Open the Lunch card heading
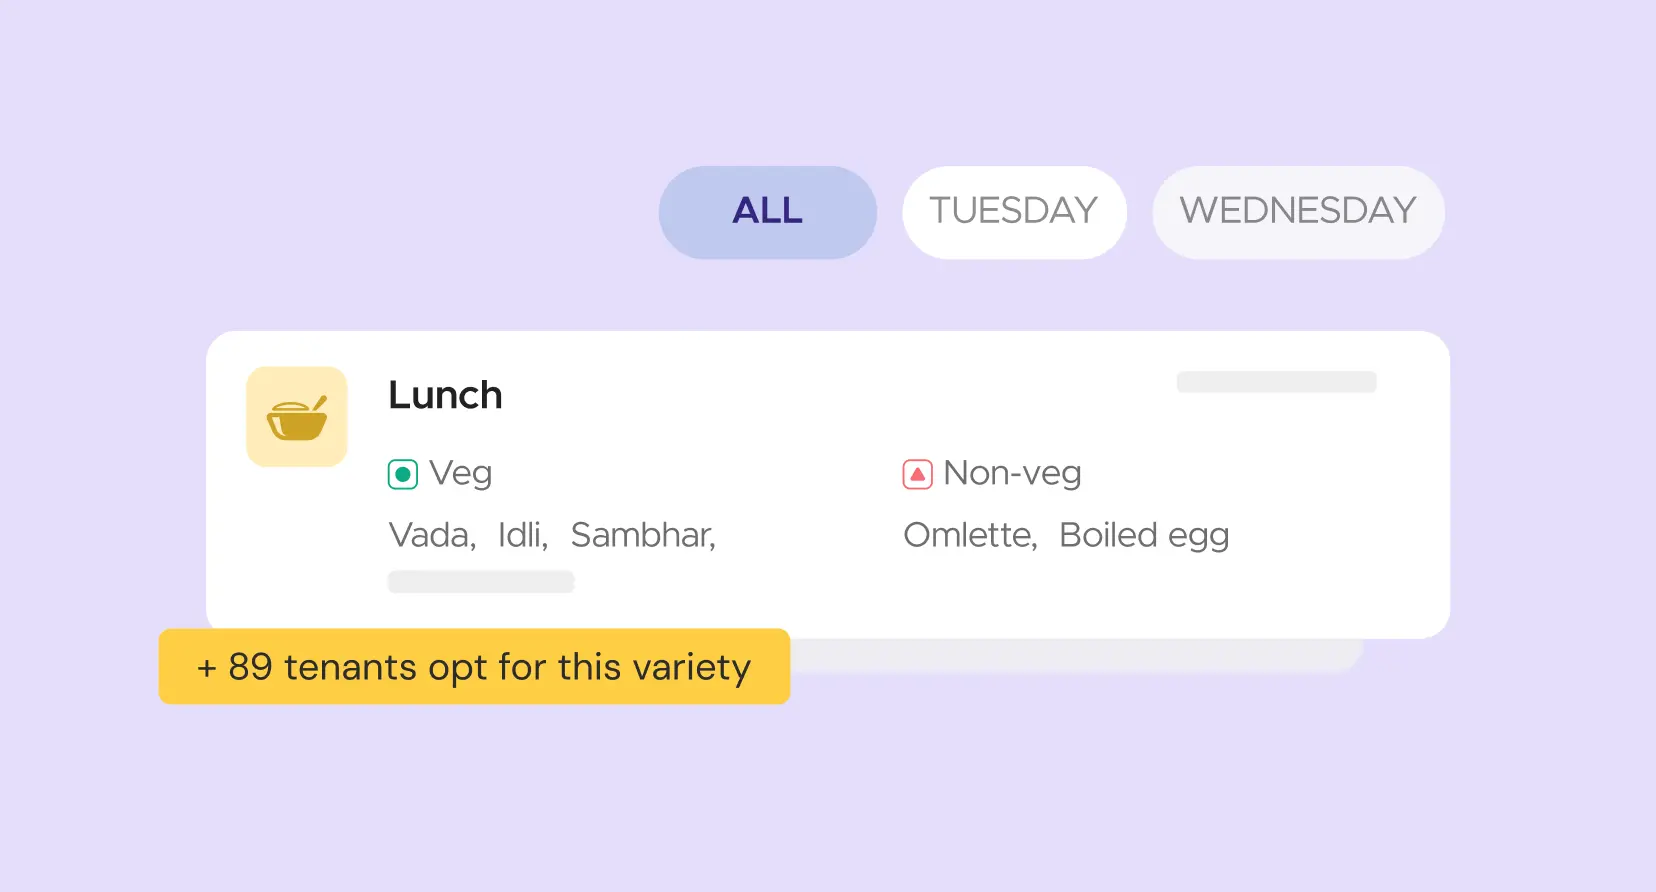This screenshot has height=892, width=1656. coord(445,395)
